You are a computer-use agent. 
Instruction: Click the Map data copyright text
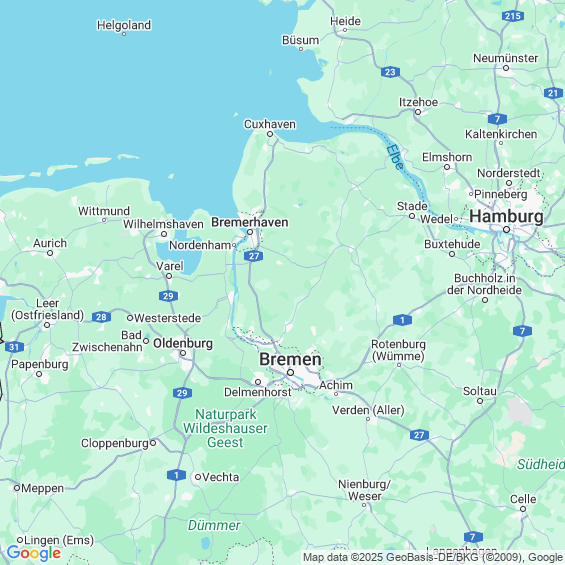433,557
